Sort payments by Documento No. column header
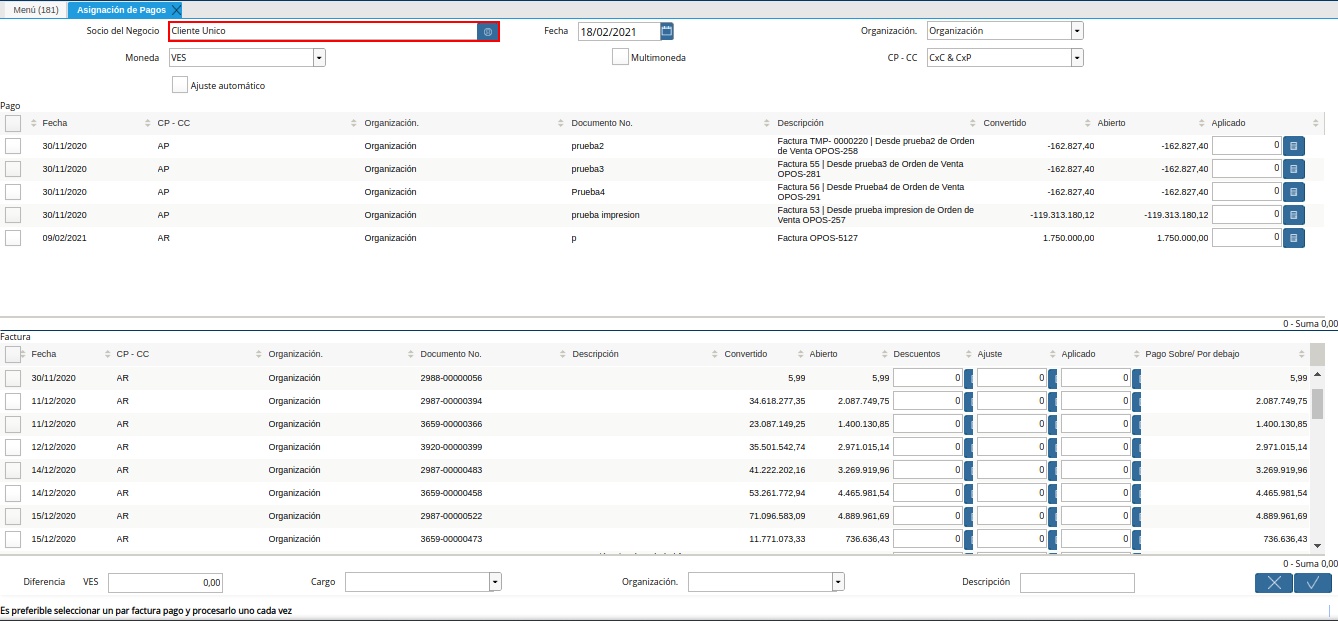This screenshot has width=1338, height=621. [601, 123]
